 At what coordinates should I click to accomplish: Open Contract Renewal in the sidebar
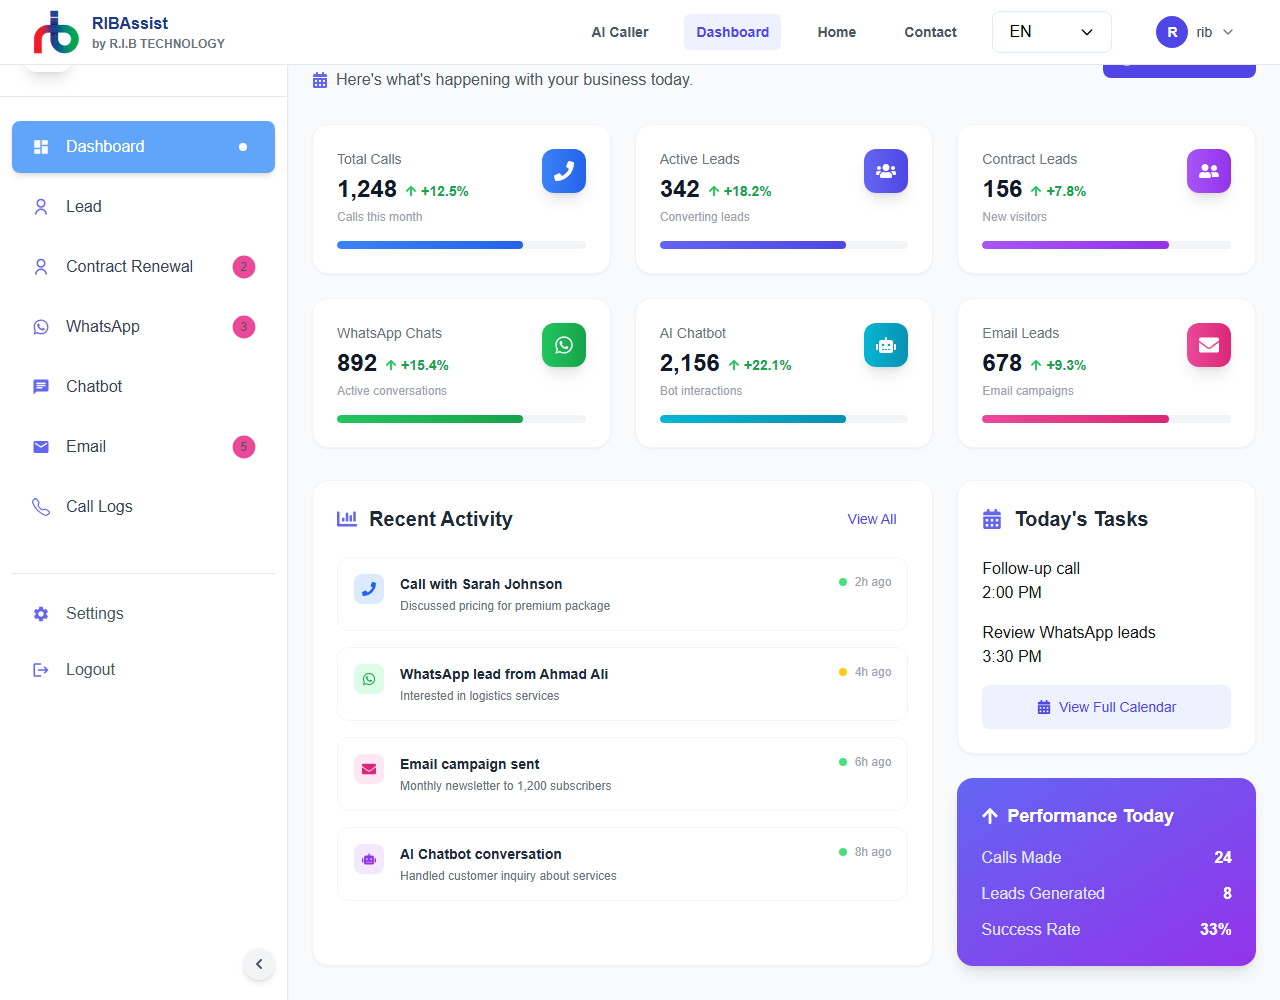coord(129,267)
